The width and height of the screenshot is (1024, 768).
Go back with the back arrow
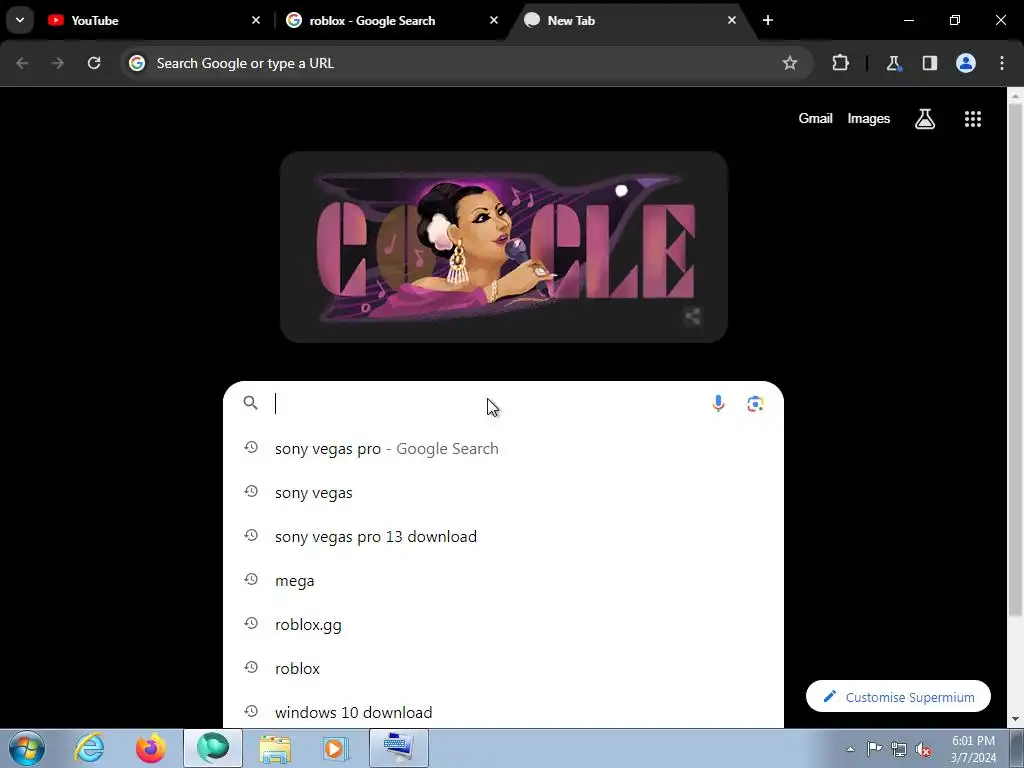(22, 63)
